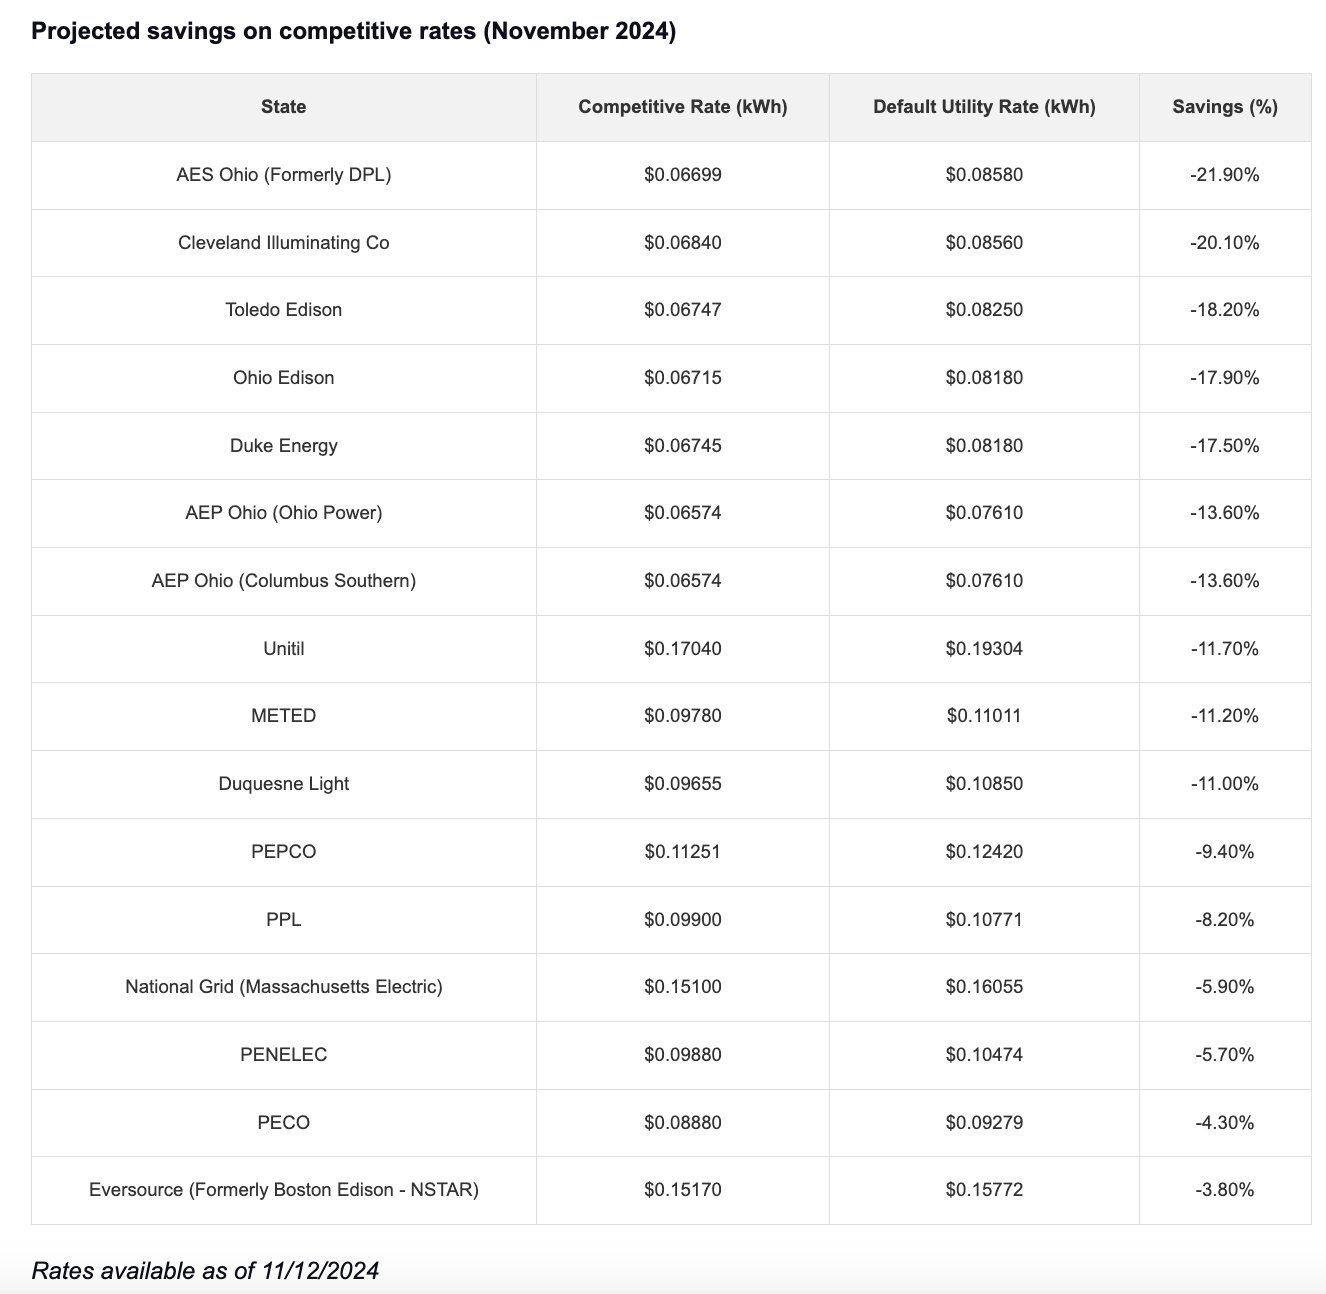Select the Cleveland Illuminating Co row name
Viewport: 1326px width, 1294px height.
284,243
